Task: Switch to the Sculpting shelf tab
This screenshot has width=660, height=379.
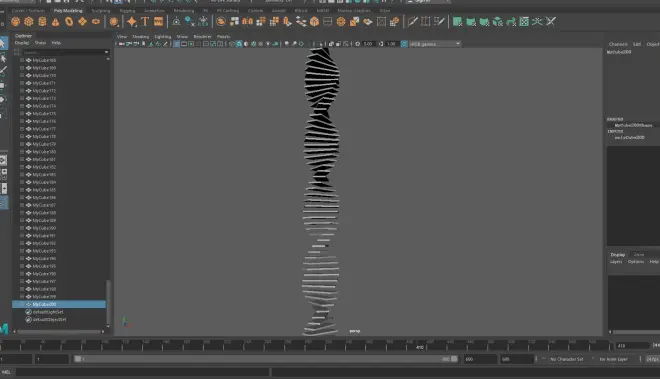Action: coord(101,11)
